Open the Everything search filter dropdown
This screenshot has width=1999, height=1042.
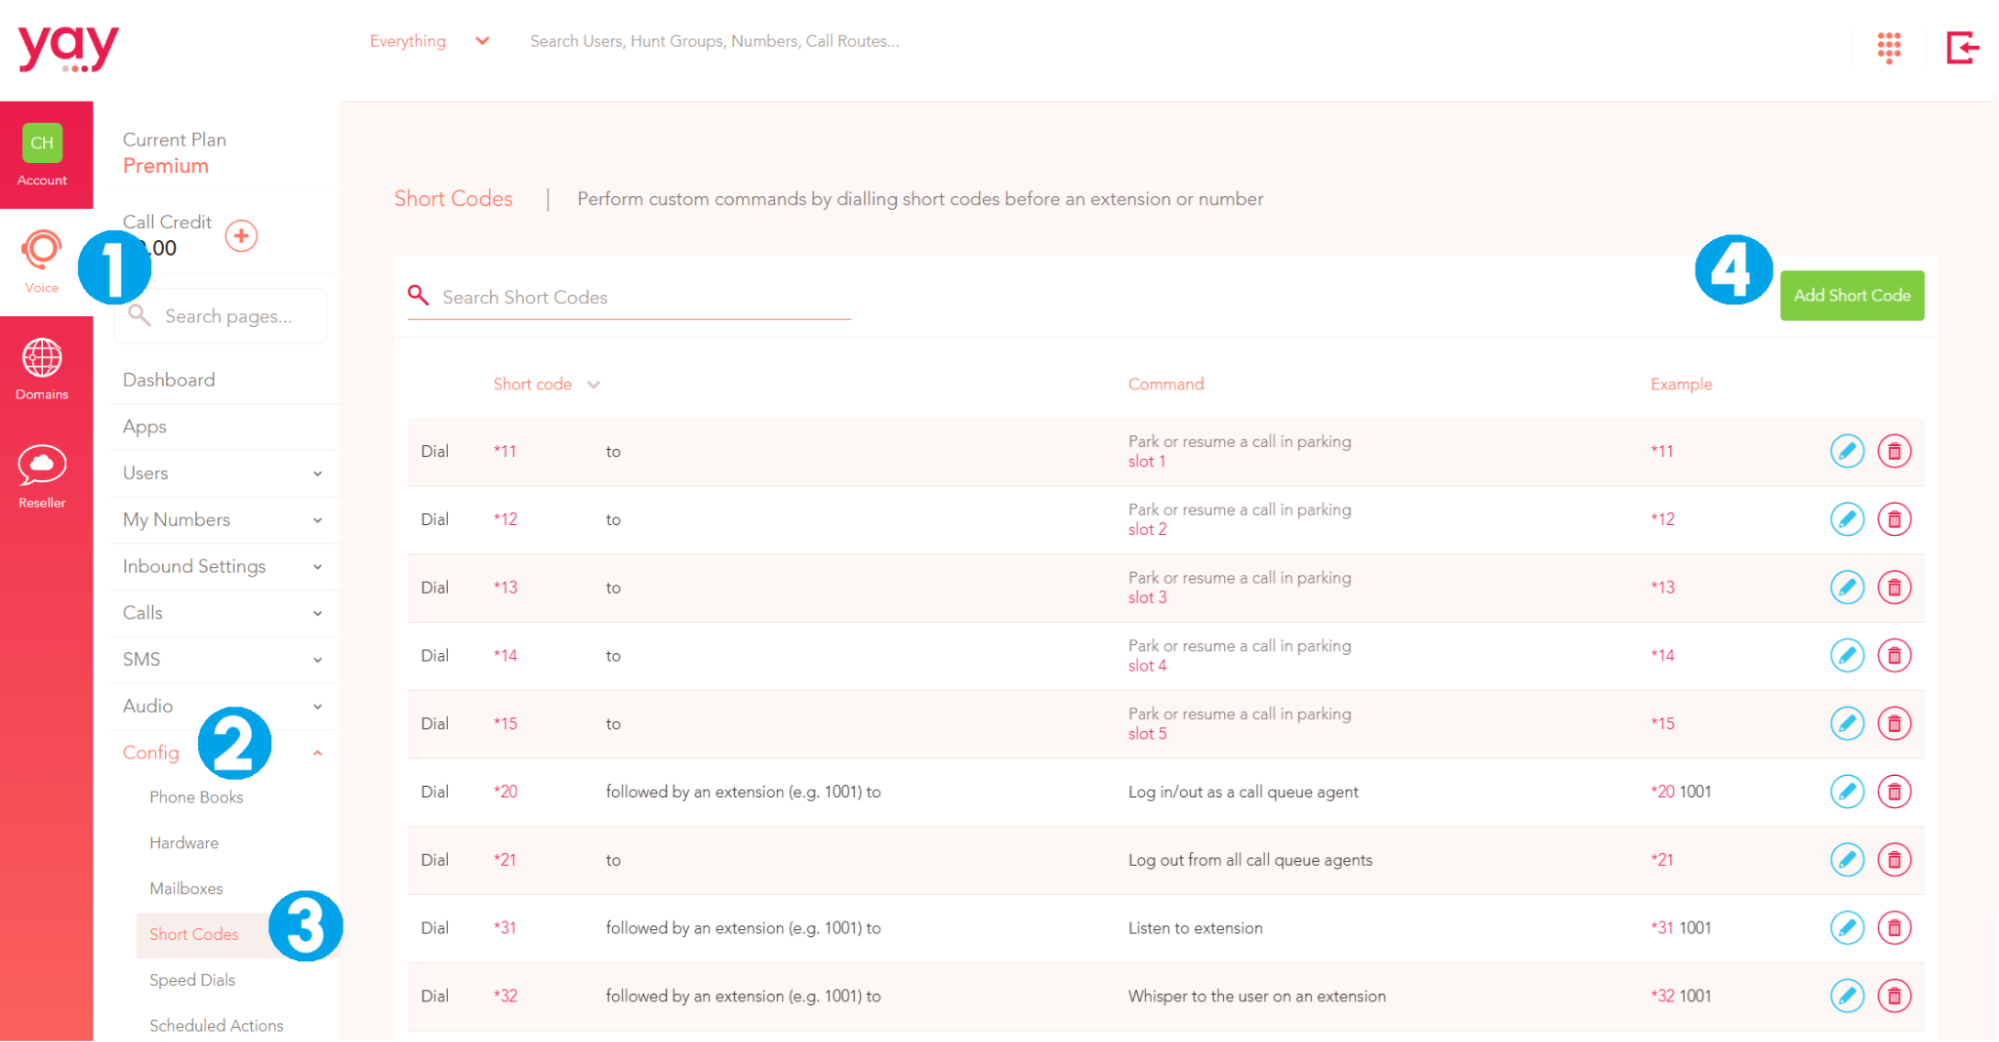pos(429,41)
